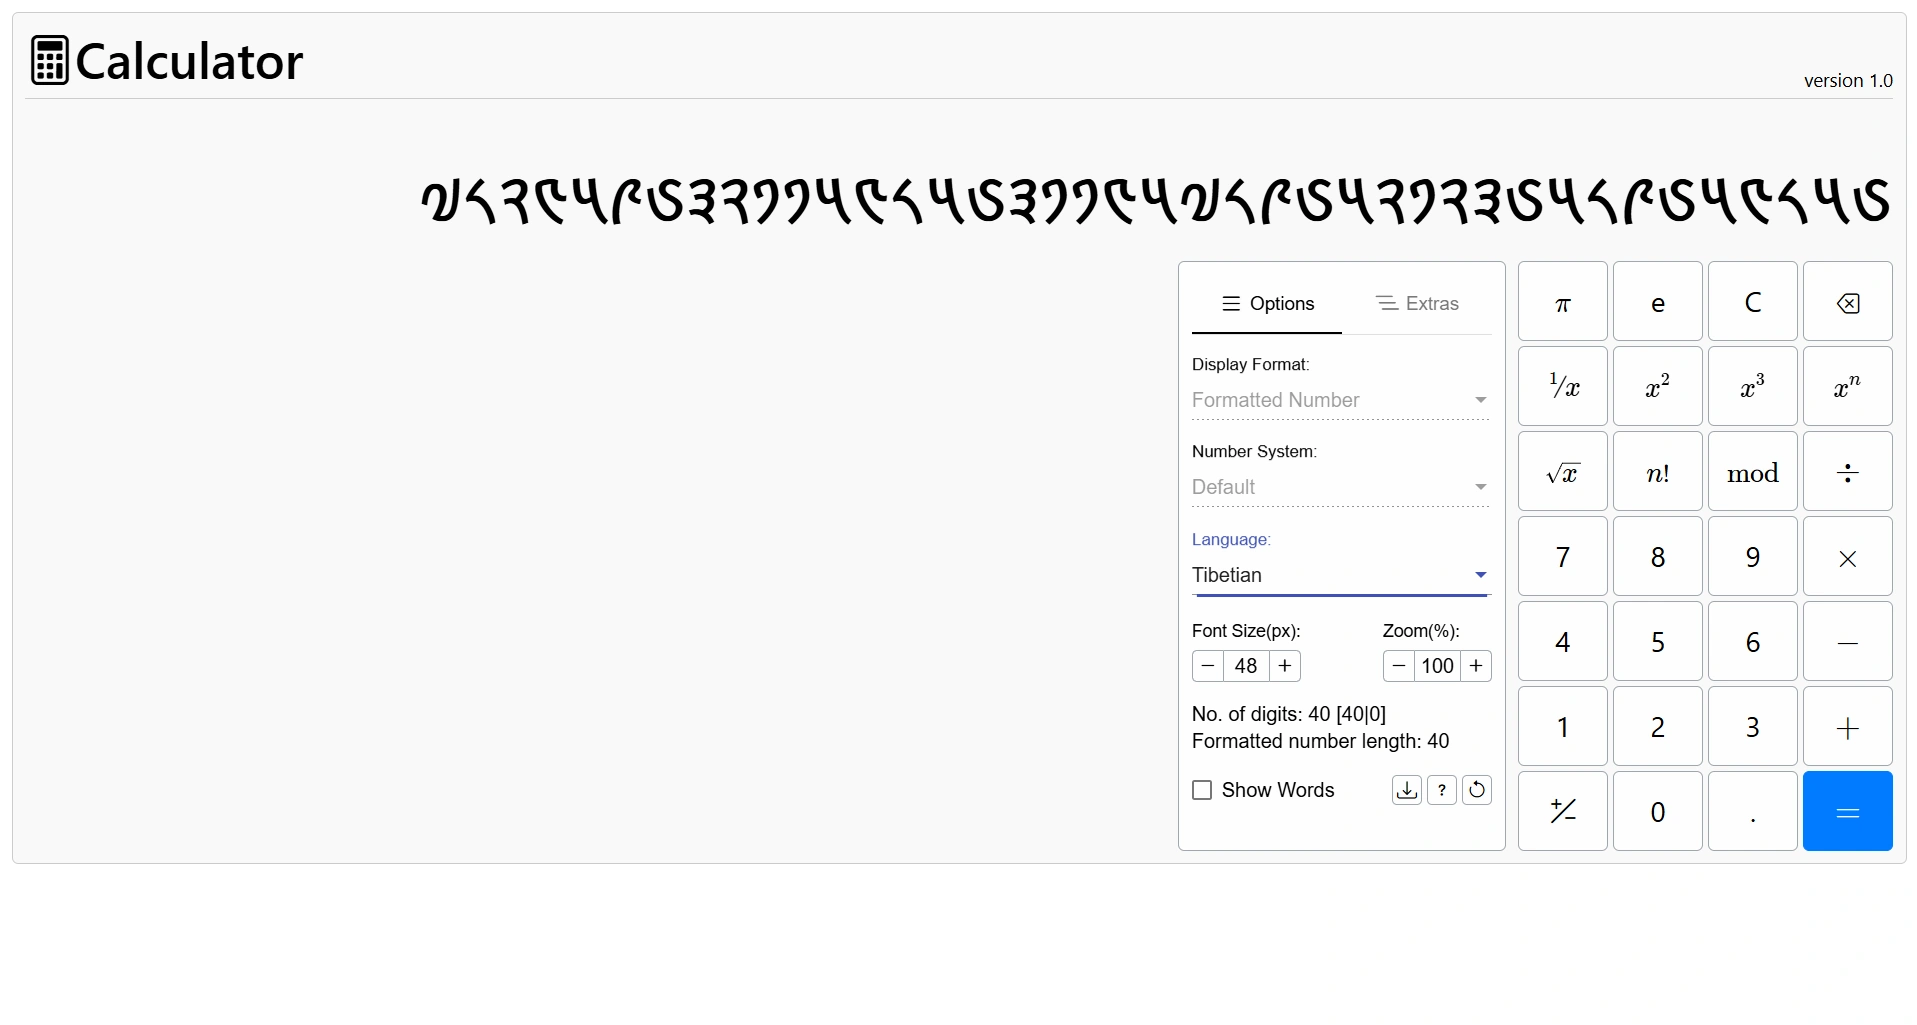
Task: Insert the pi constant
Action: 1562,302
